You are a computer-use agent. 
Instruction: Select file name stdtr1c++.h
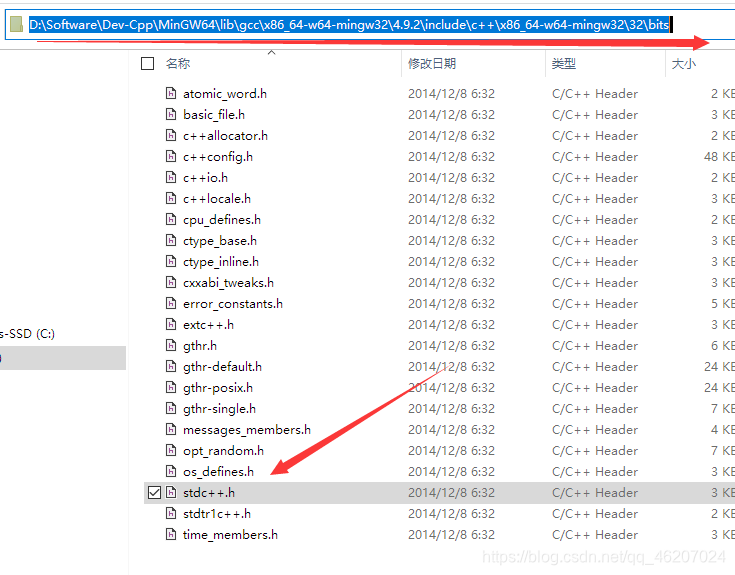point(217,514)
